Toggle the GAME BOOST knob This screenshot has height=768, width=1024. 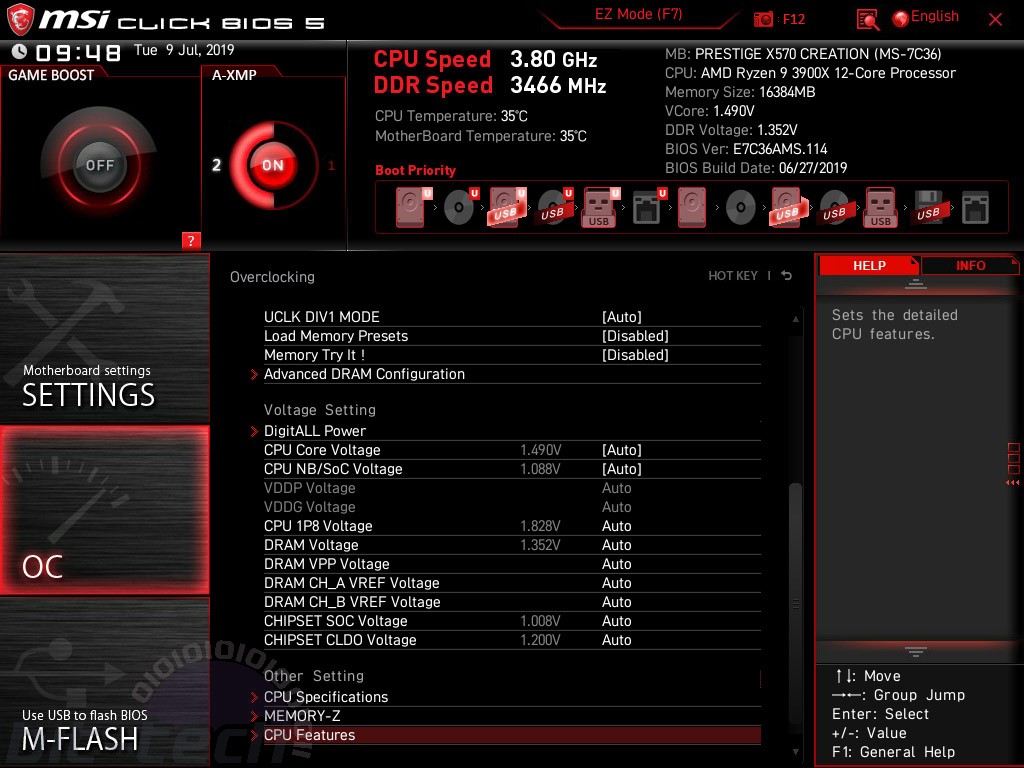point(99,165)
